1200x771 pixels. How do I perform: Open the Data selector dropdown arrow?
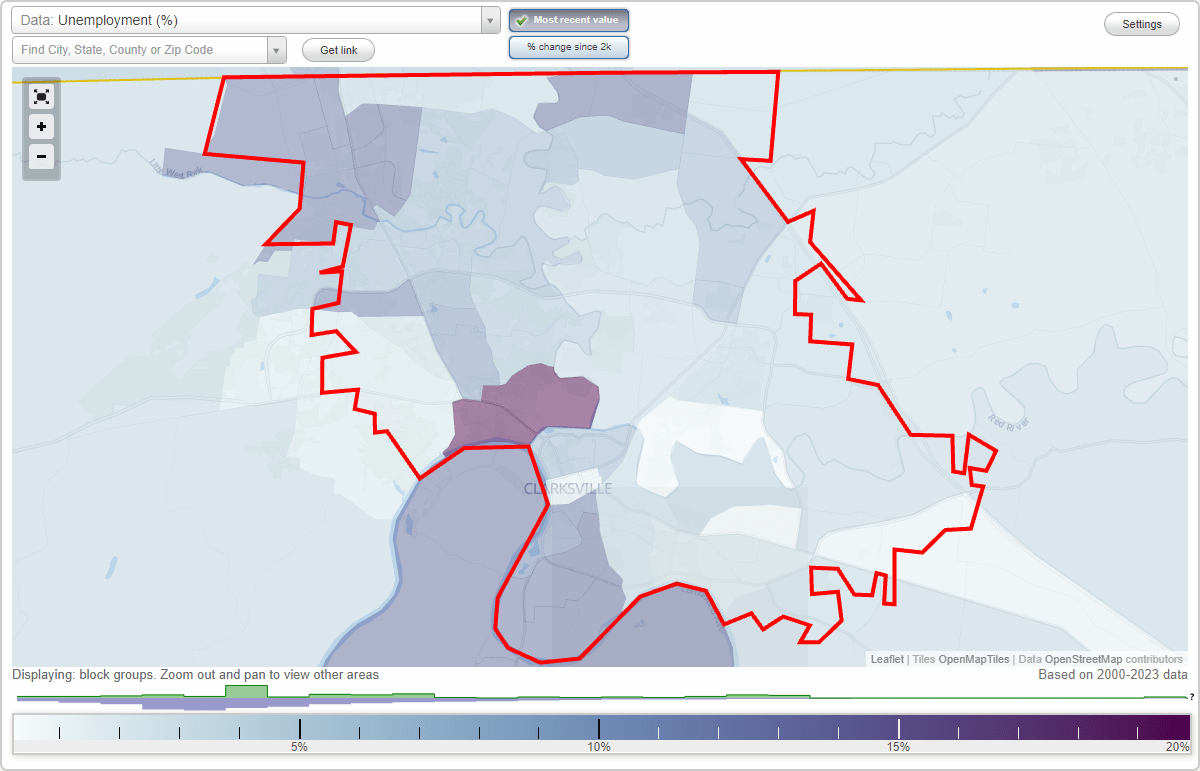click(490, 20)
